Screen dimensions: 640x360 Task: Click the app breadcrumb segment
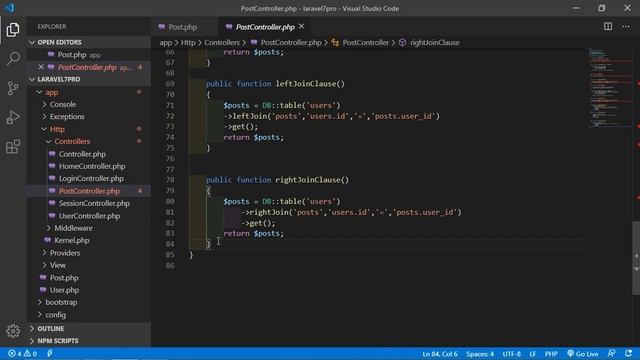click(166, 42)
